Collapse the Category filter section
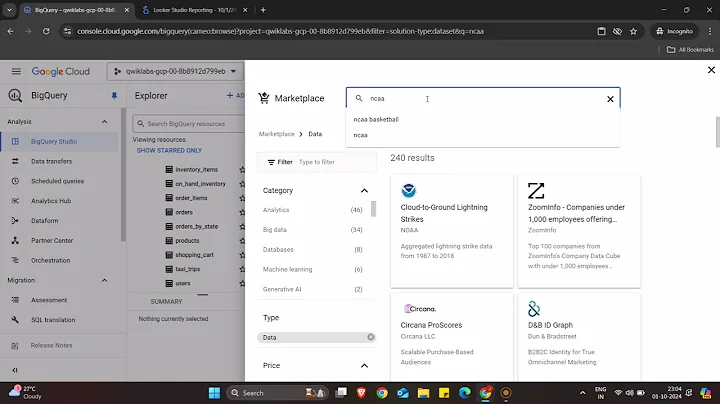 [364, 191]
